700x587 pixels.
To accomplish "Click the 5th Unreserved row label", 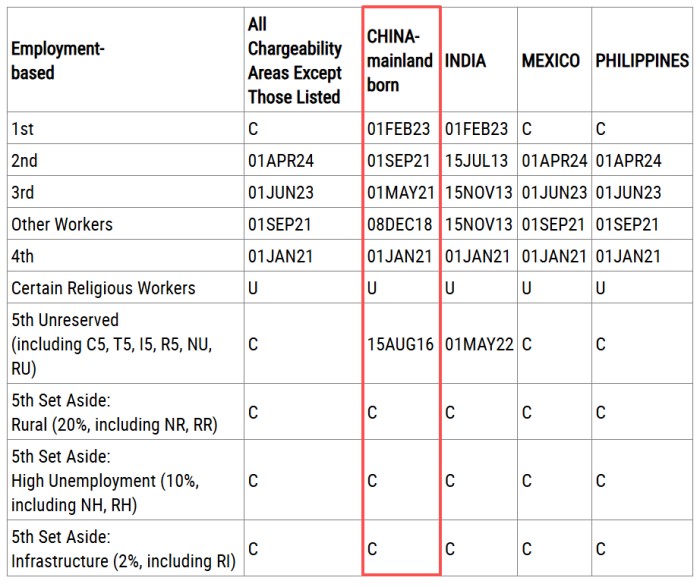I will point(110,344).
